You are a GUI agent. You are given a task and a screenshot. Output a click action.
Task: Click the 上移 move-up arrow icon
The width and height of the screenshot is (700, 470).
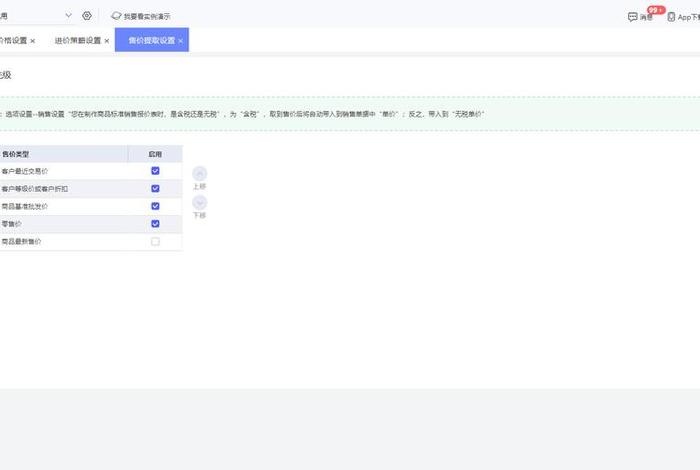coord(199,174)
